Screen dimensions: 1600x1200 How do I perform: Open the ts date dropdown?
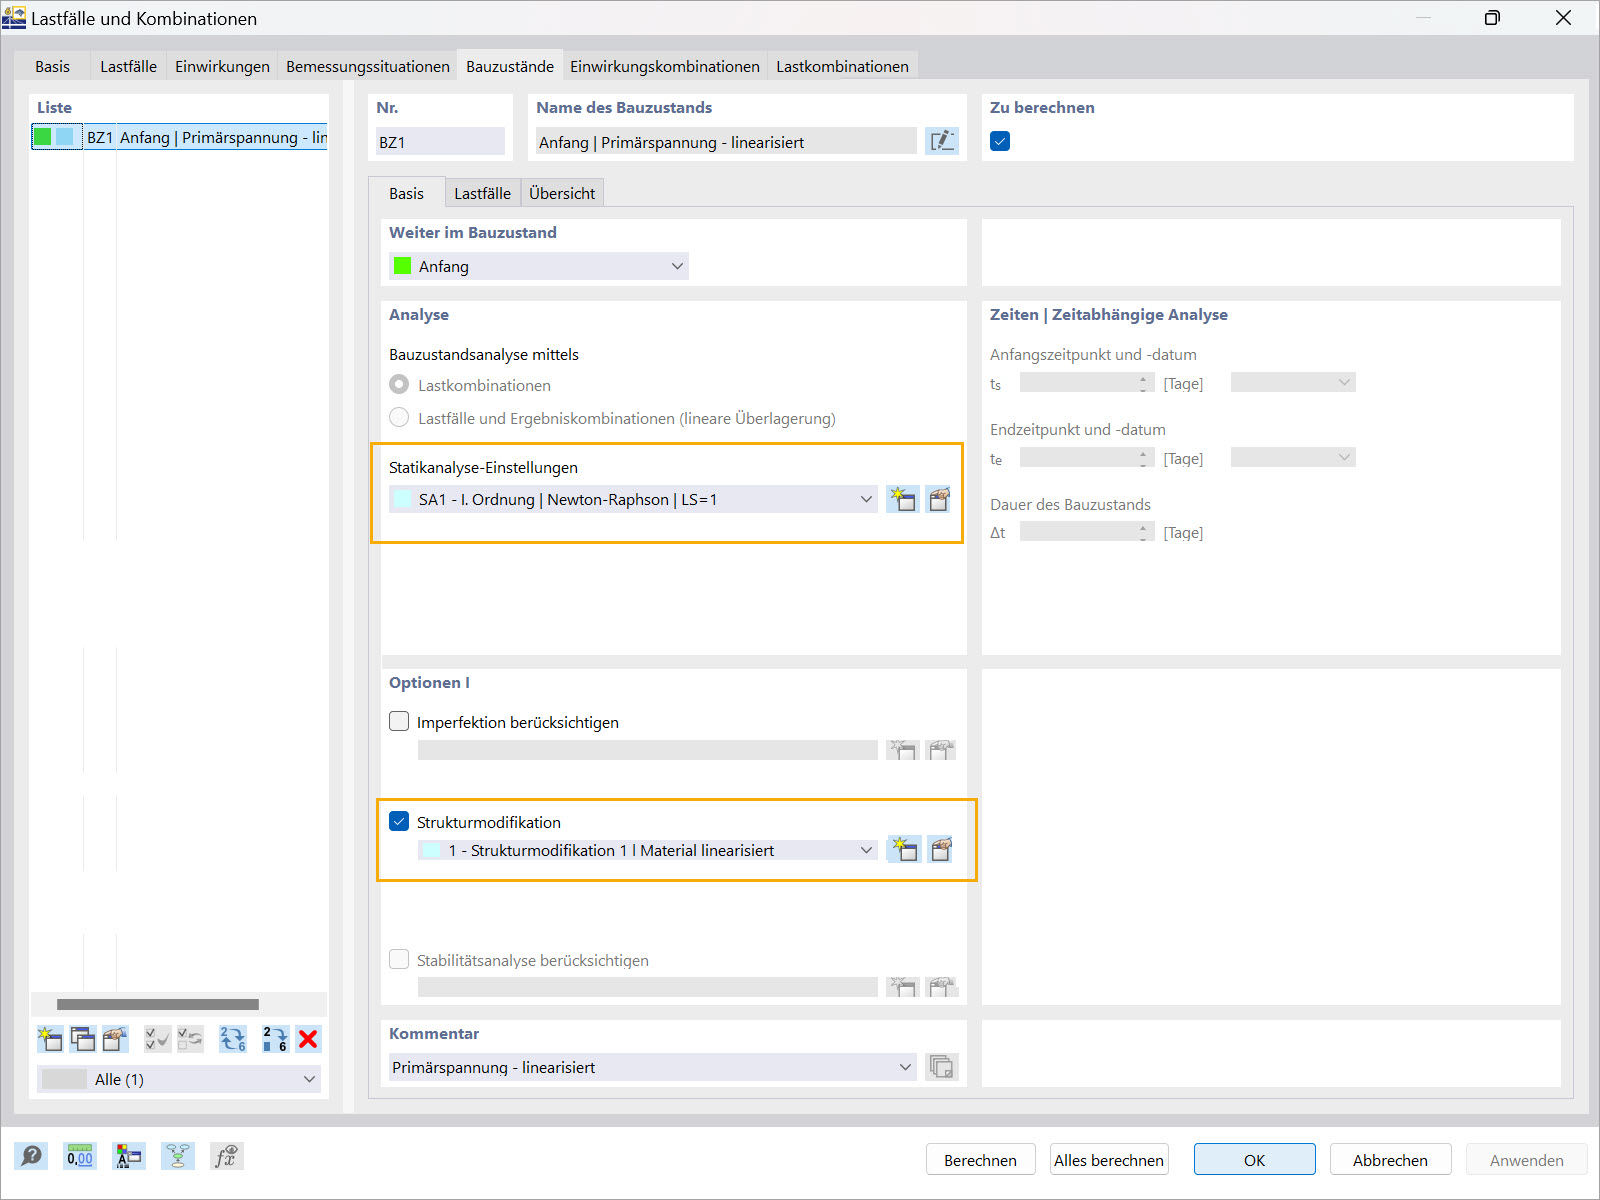(1293, 382)
